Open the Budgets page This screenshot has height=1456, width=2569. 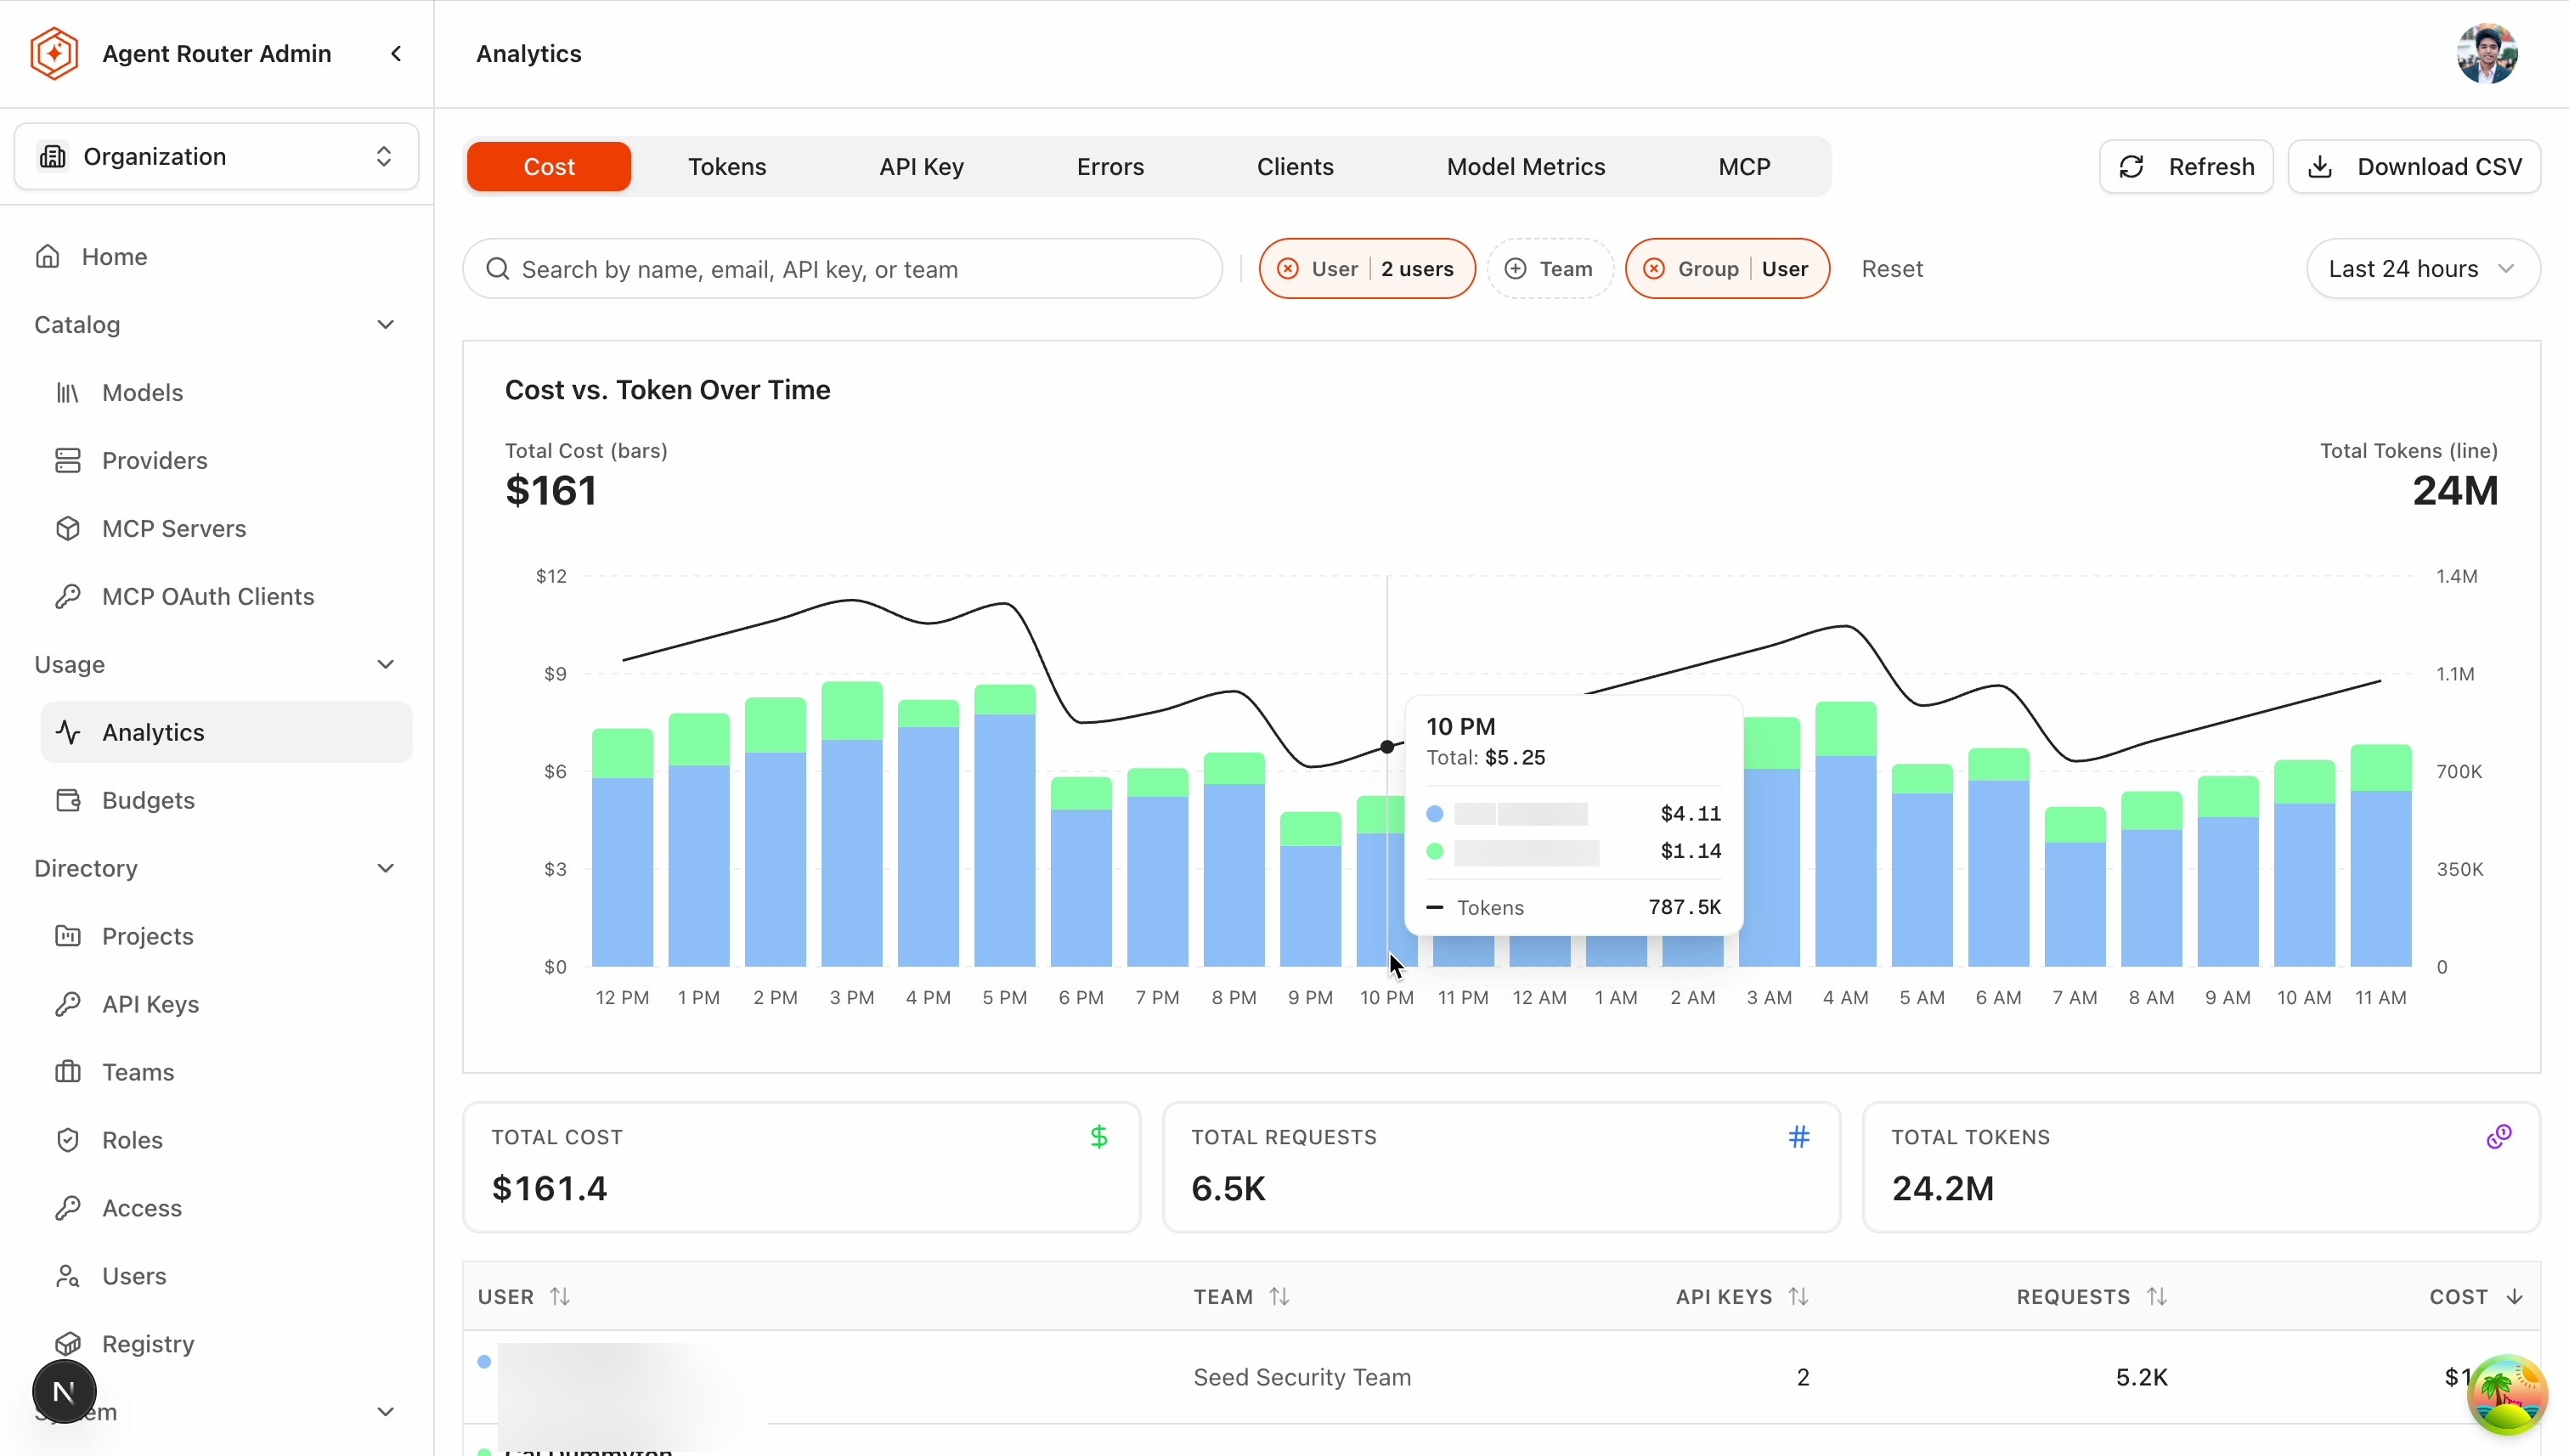(x=226, y=801)
